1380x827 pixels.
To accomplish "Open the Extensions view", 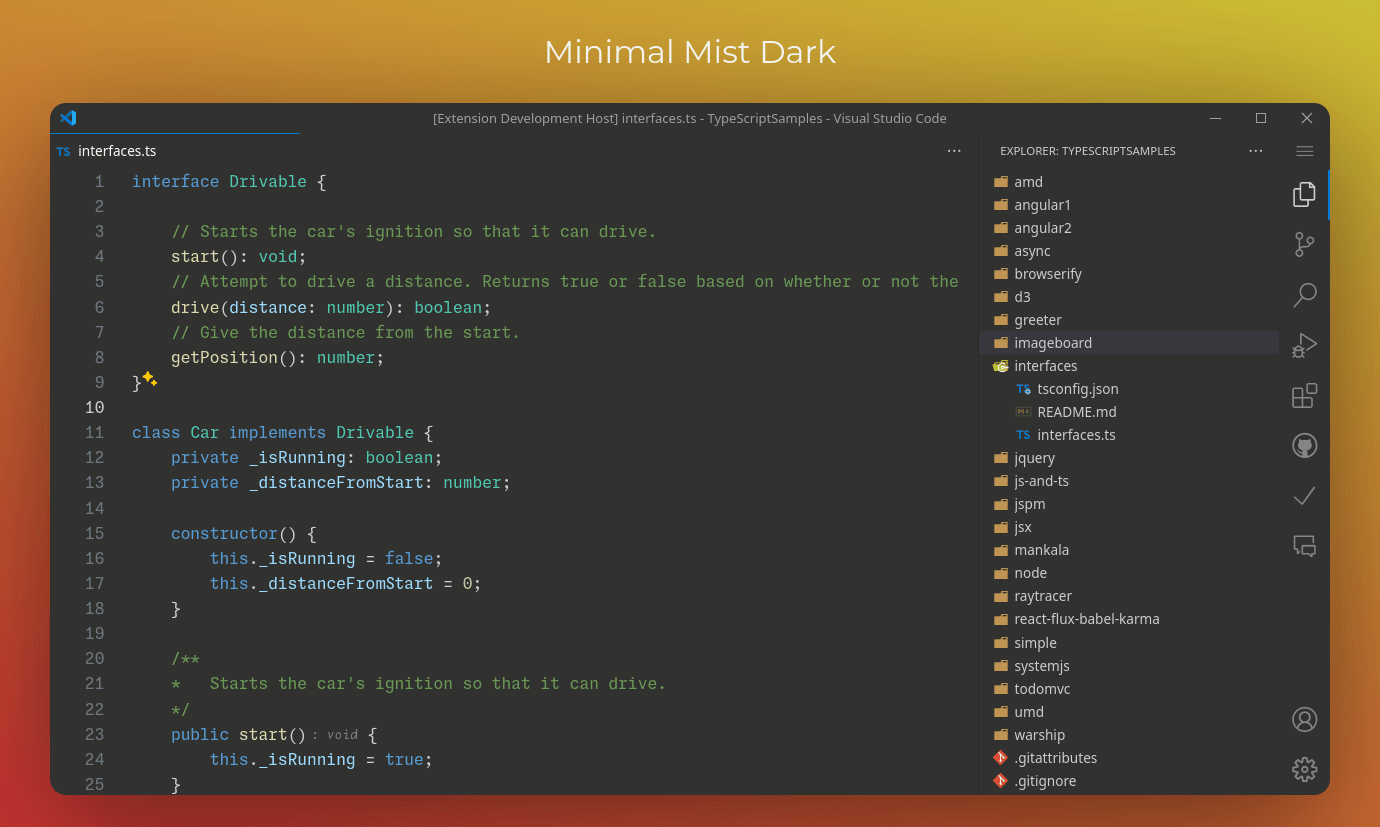I will 1304,395.
